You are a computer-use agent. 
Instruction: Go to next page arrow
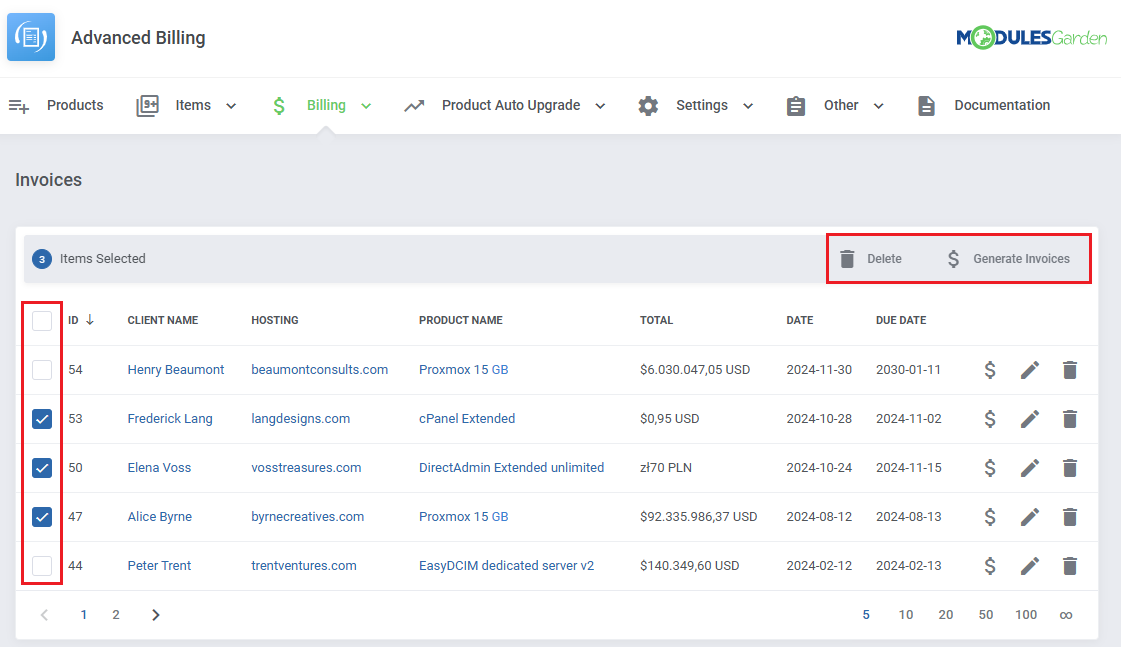156,615
